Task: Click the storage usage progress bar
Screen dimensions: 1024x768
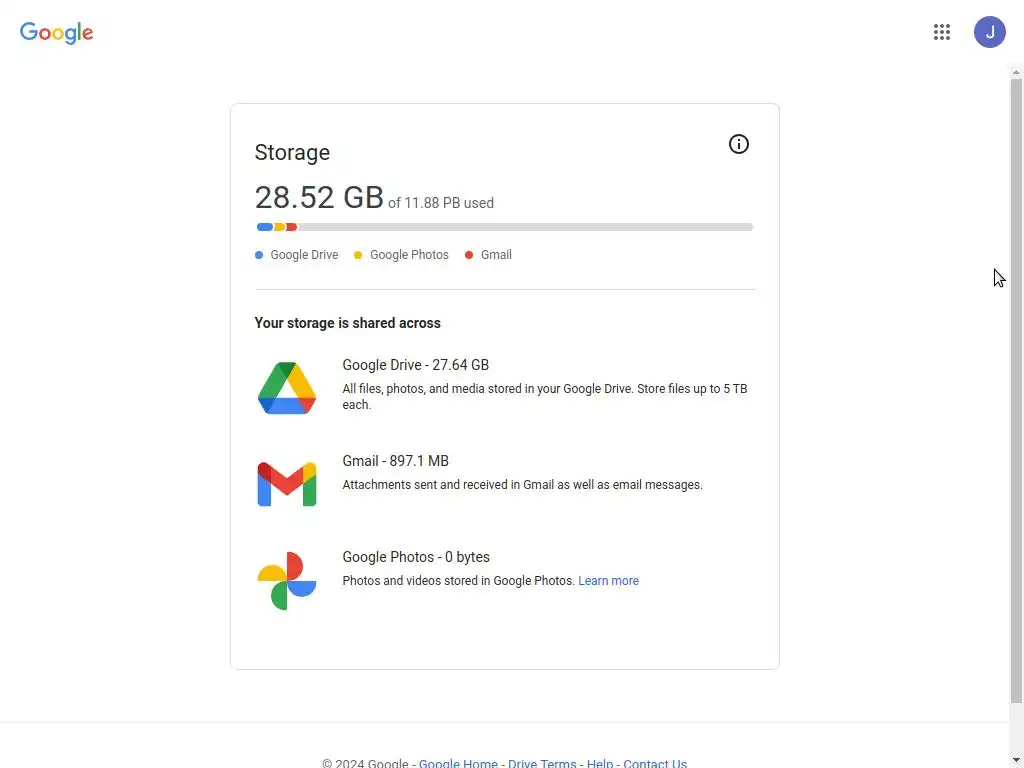Action: tap(504, 227)
